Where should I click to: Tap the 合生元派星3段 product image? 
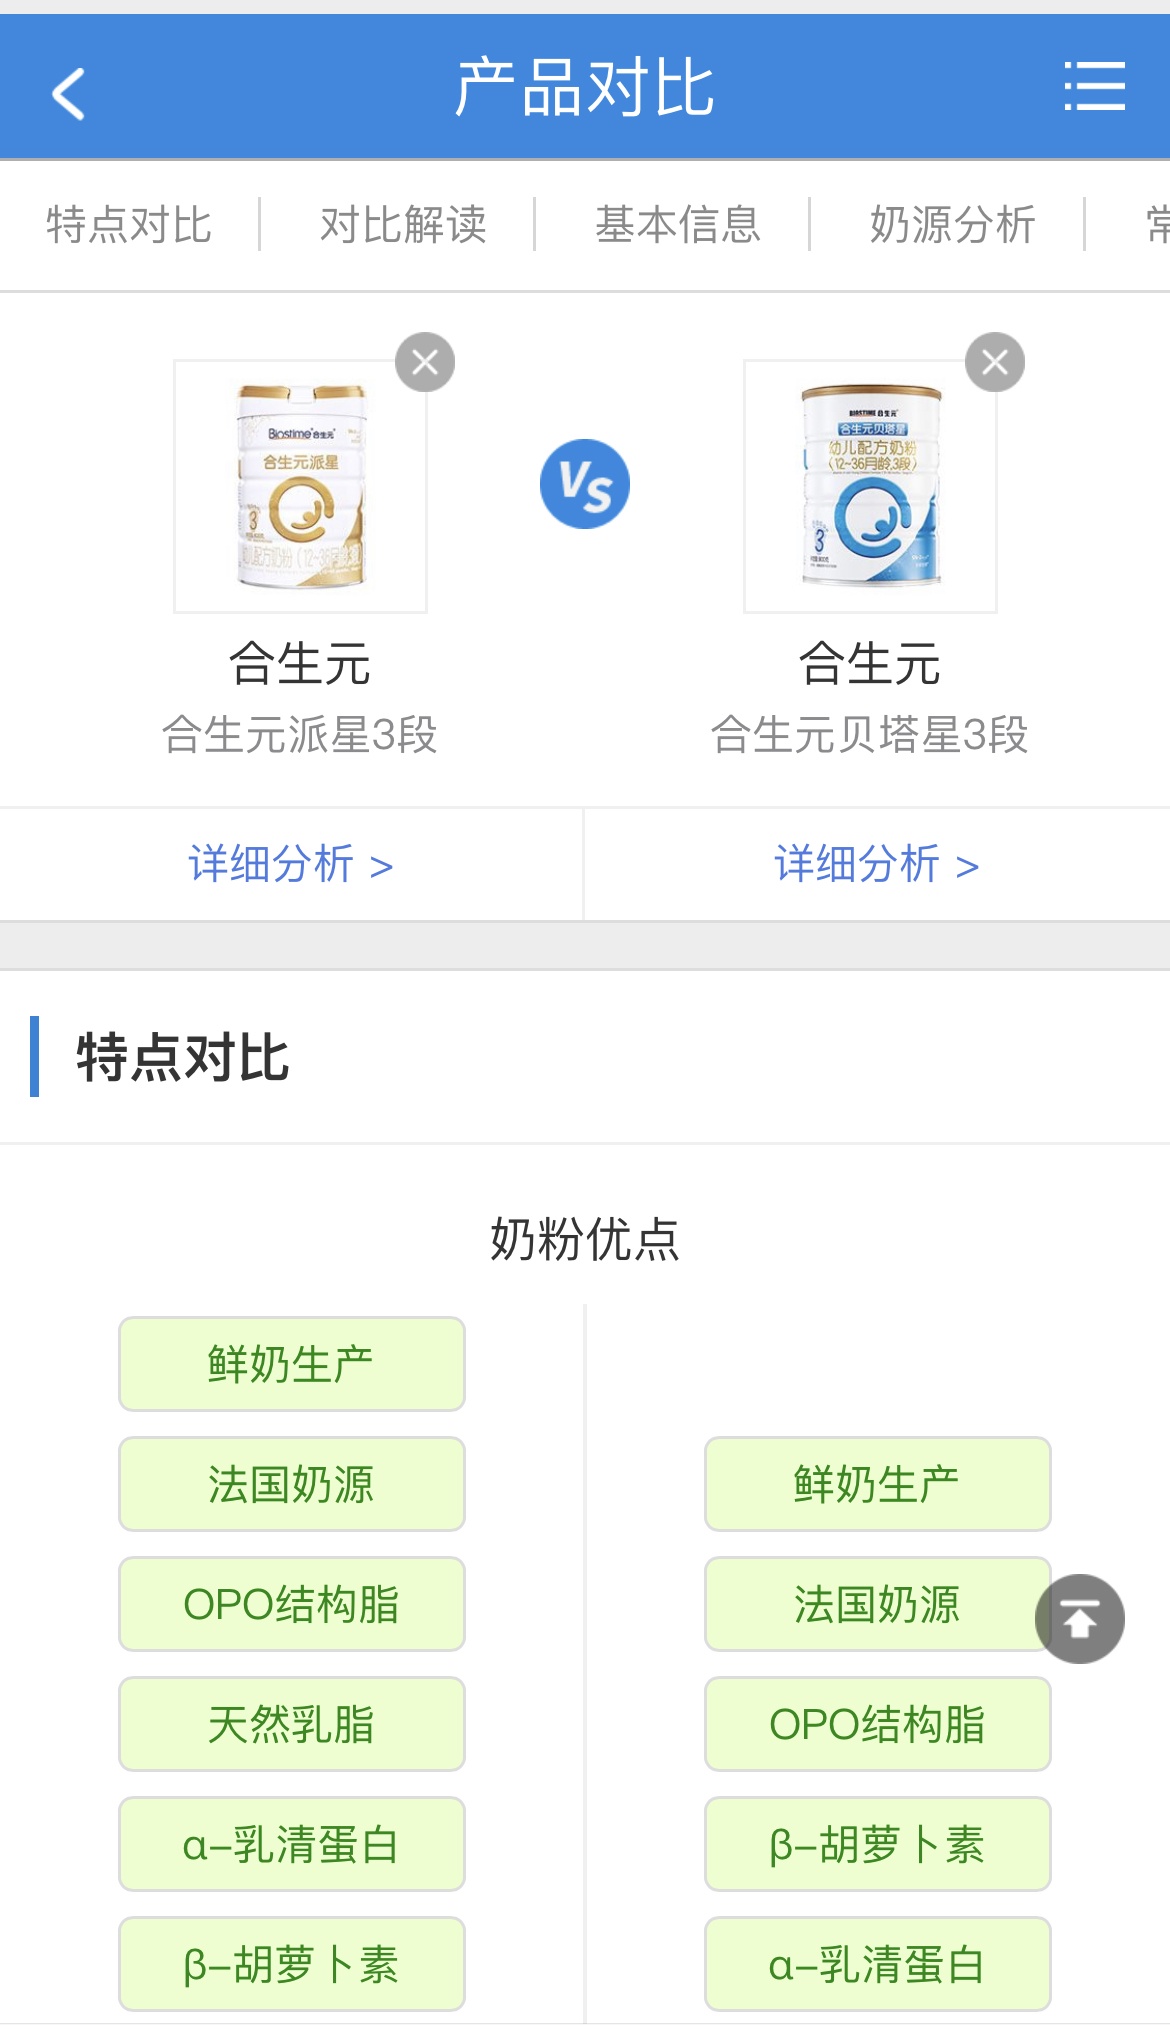point(300,486)
